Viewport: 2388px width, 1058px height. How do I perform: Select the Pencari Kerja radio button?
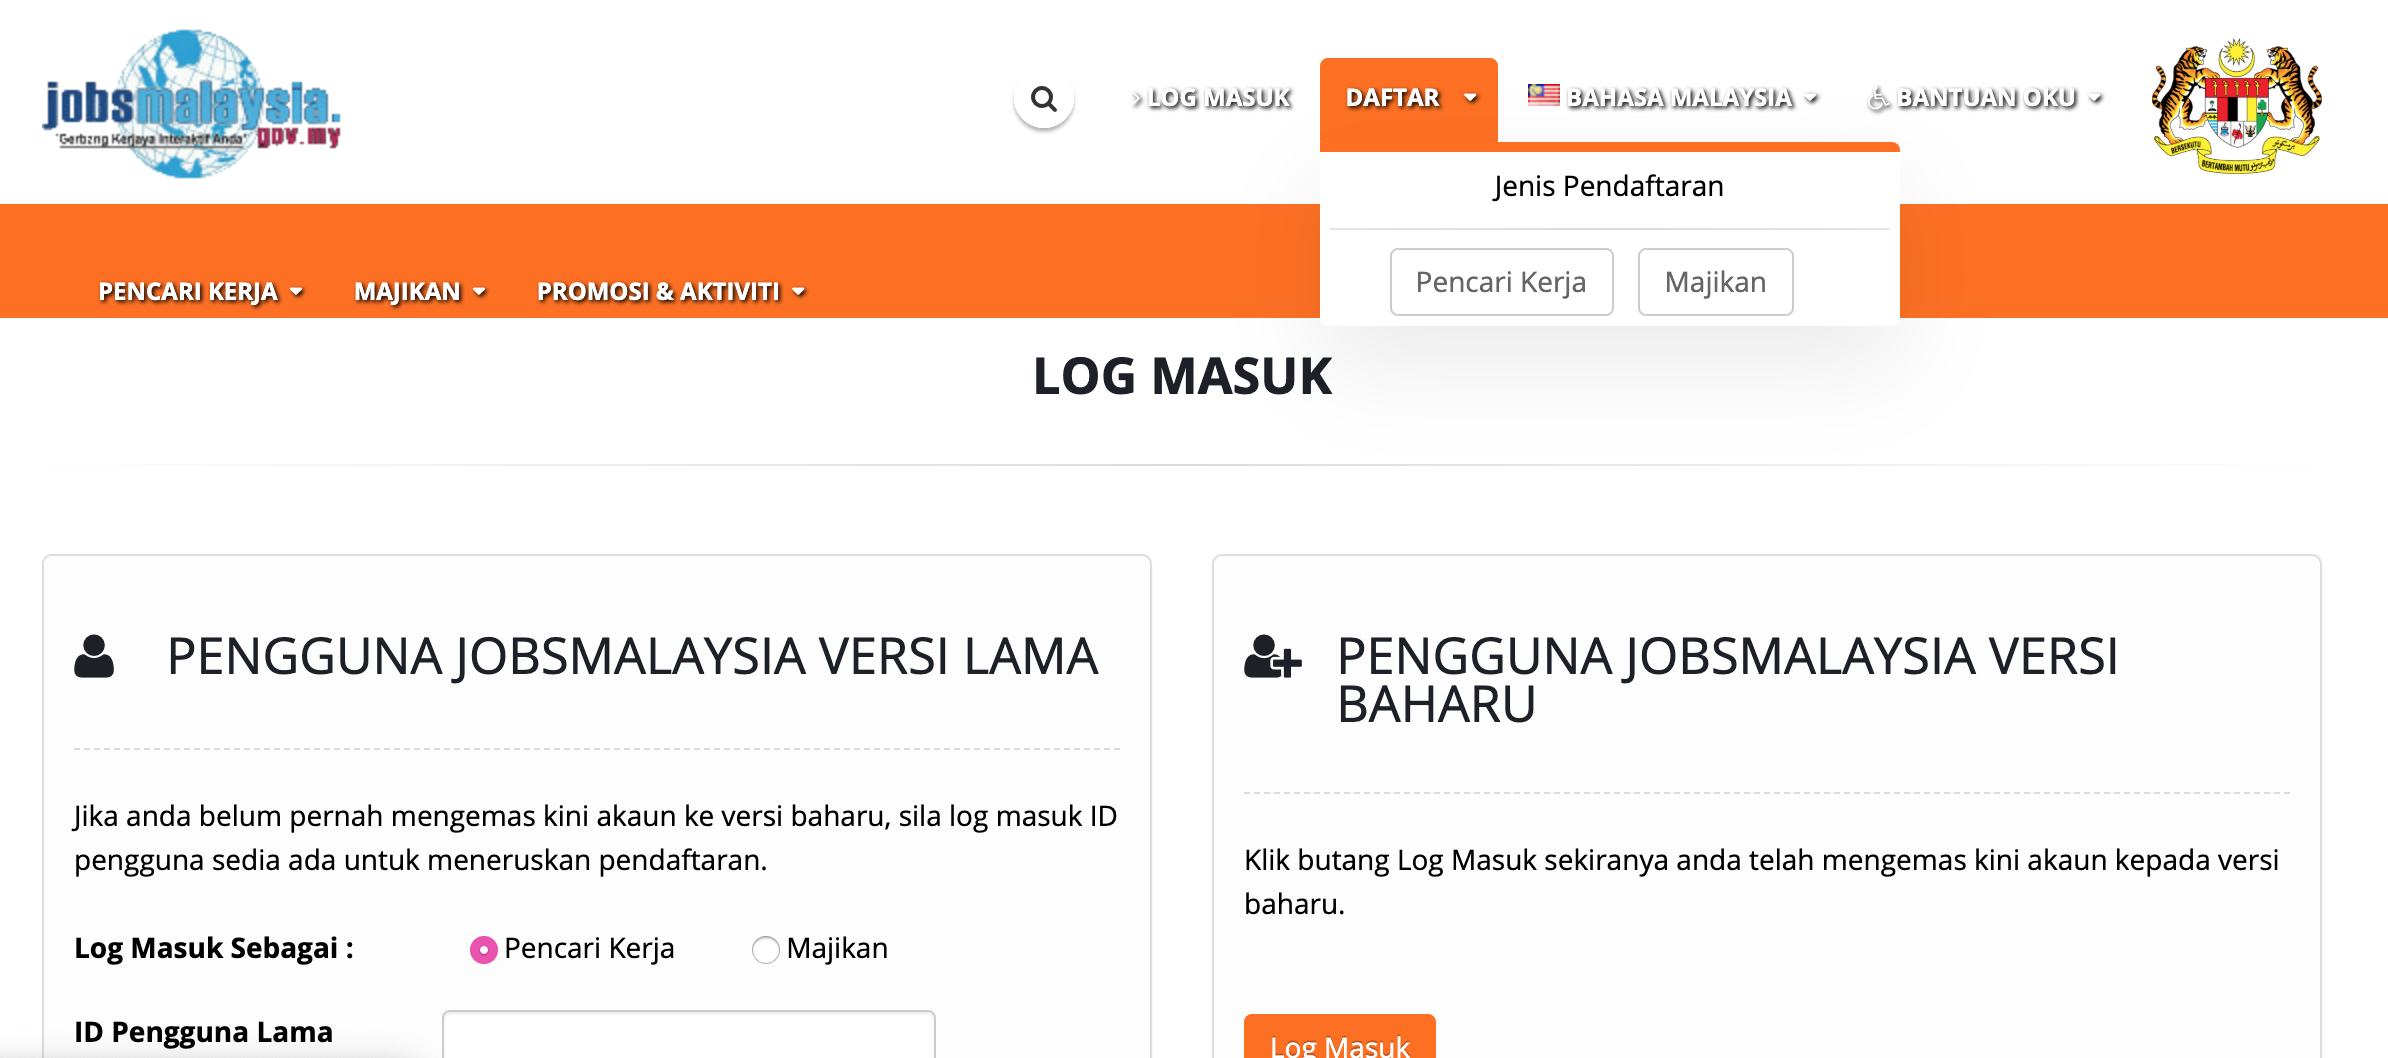pyautogui.click(x=484, y=949)
